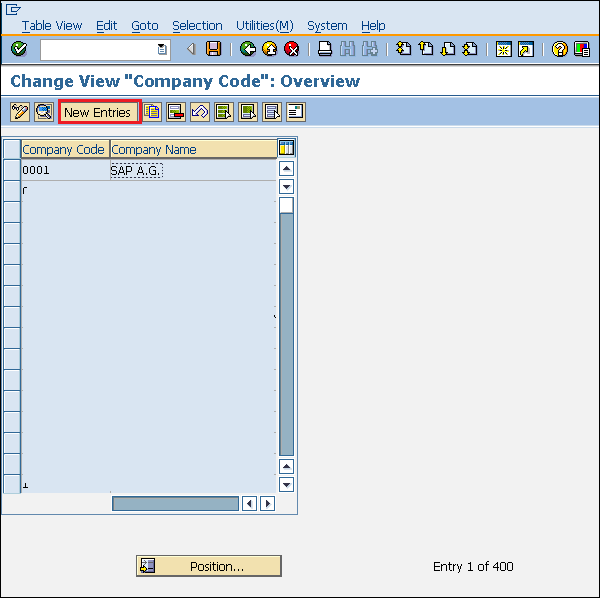600x598 pixels.
Task: Click the Company Name column header
Action: [193, 149]
